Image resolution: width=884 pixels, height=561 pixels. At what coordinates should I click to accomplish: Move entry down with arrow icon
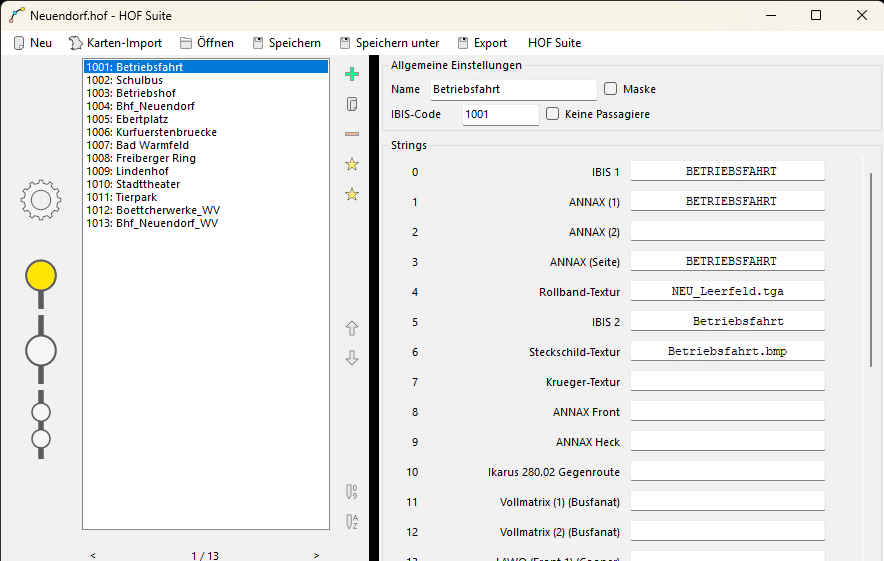pos(352,358)
